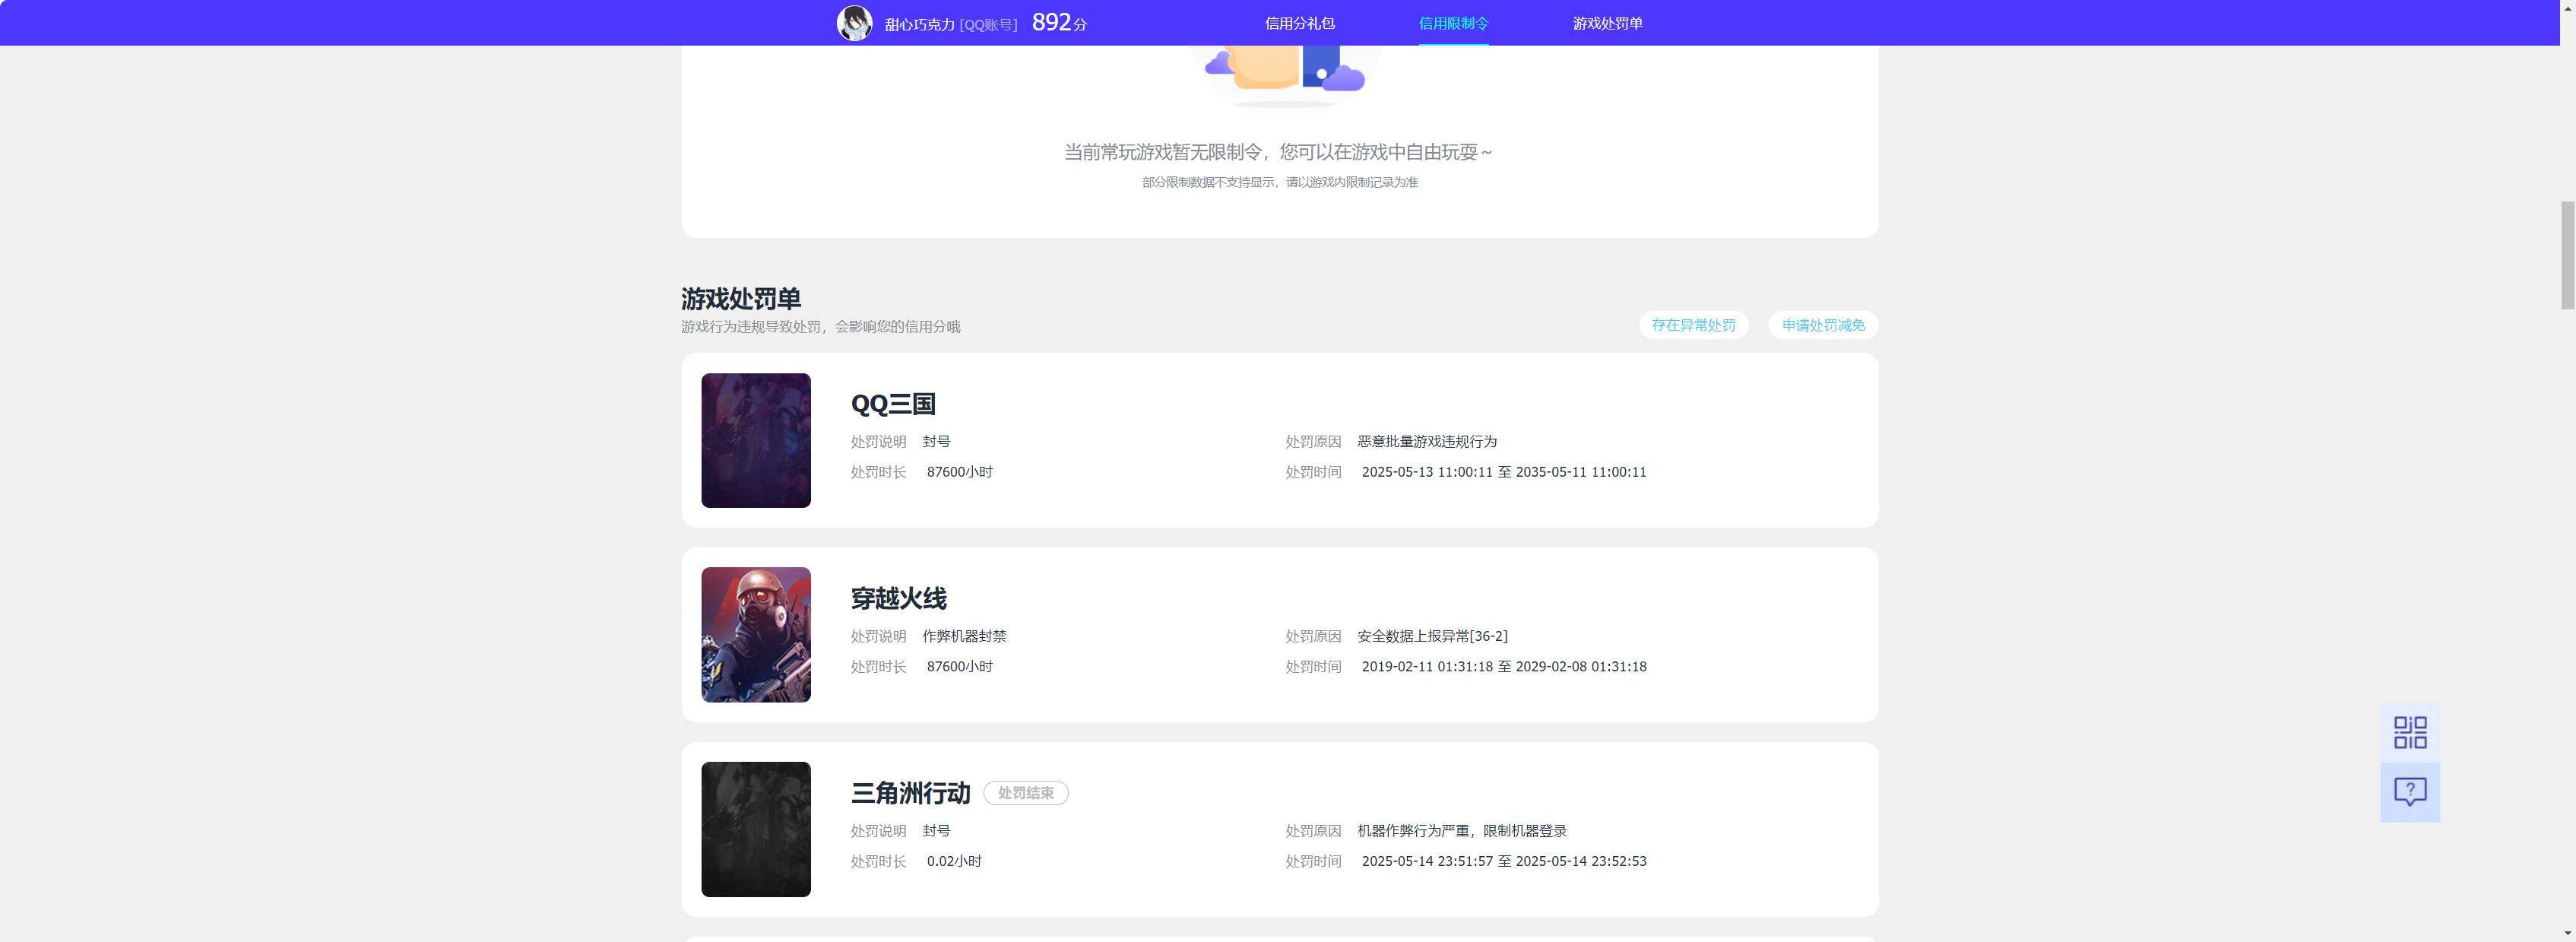This screenshot has height=942, width=2576.
Task: Click the 892分 credit score
Action: (x=1059, y=22)
